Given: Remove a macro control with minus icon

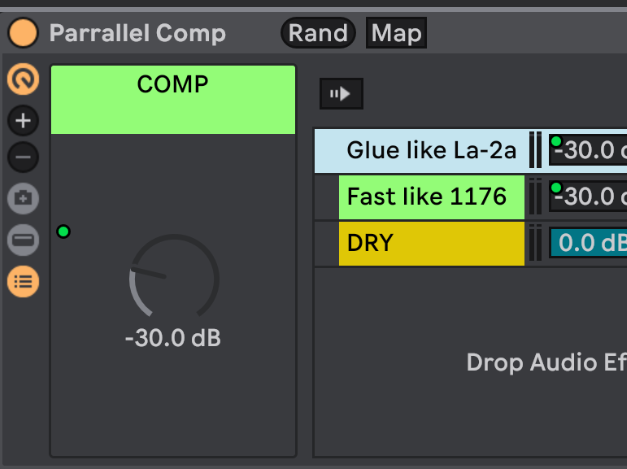Looking at the screenshot, I should [23, 157].
